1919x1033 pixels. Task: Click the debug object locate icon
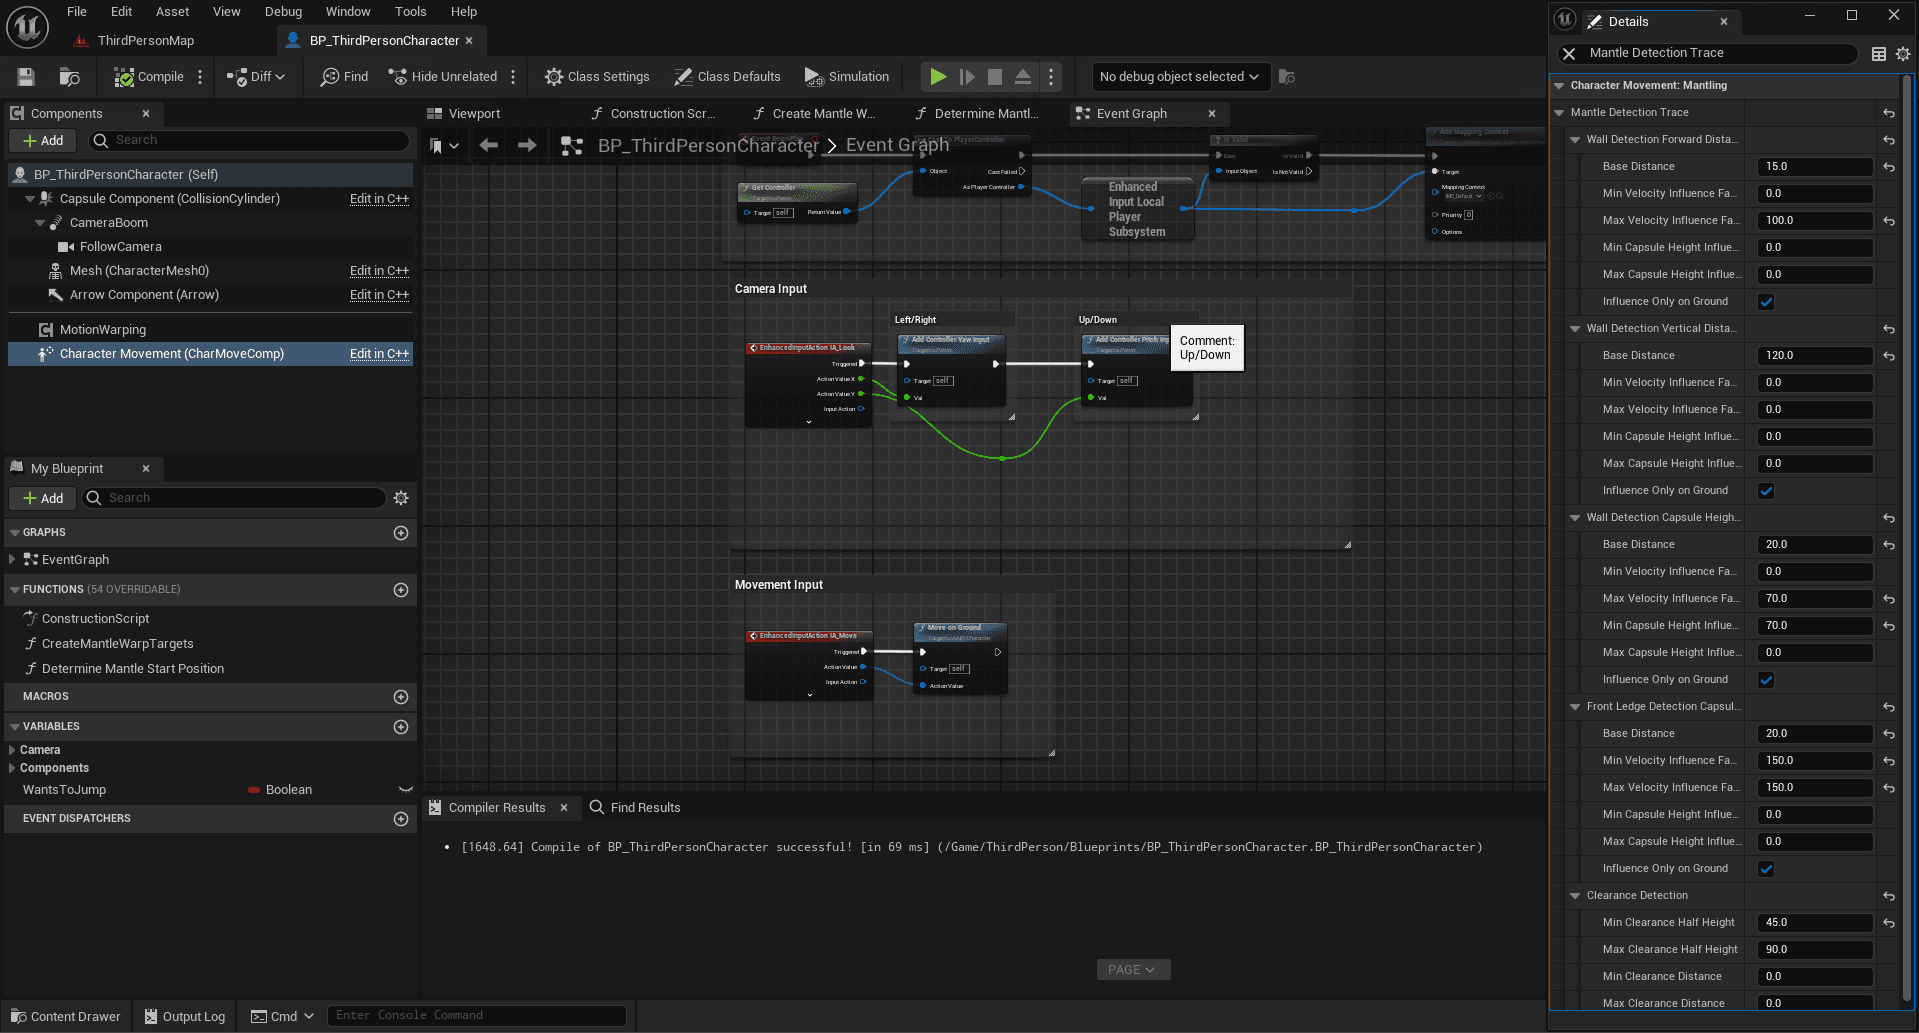1287,77
